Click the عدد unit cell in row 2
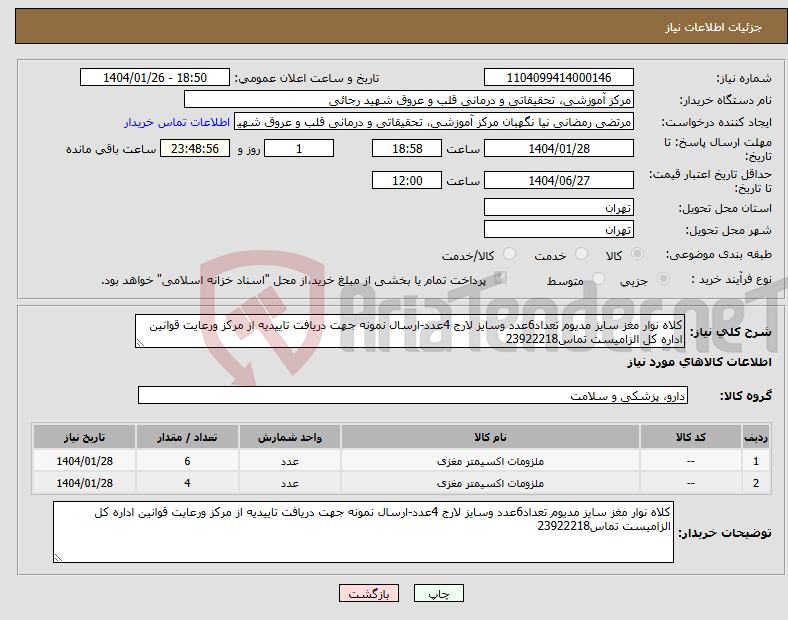788x620 pixels. (290, 483)
